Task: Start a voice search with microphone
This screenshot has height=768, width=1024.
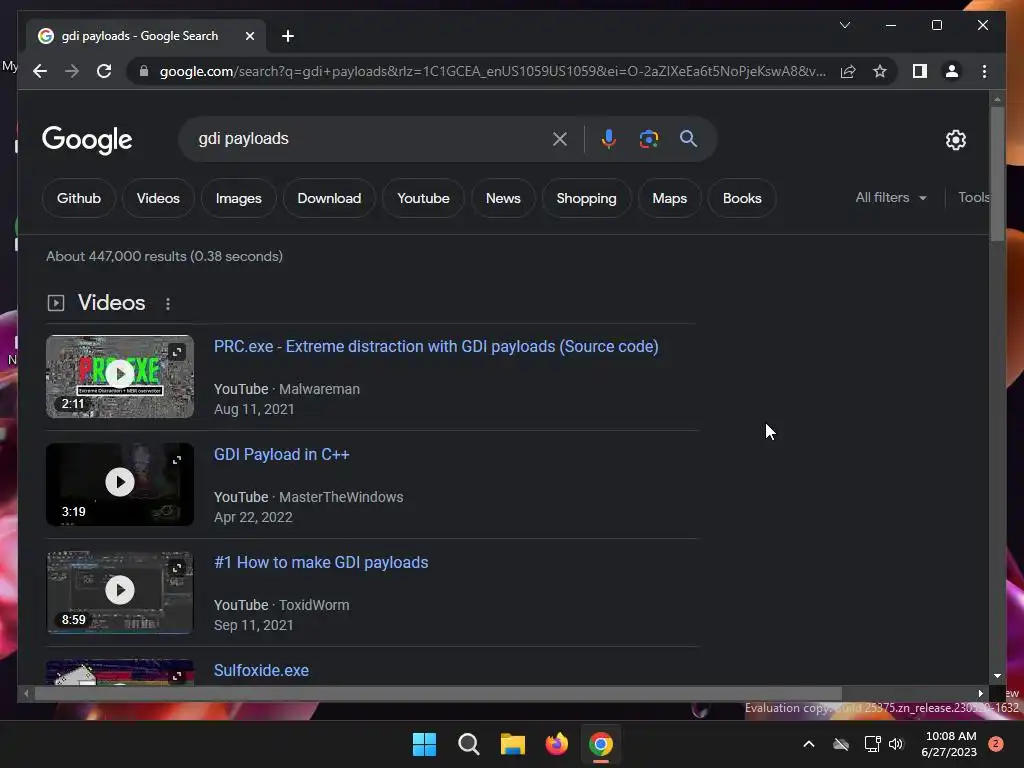Action: pos(609,138)
